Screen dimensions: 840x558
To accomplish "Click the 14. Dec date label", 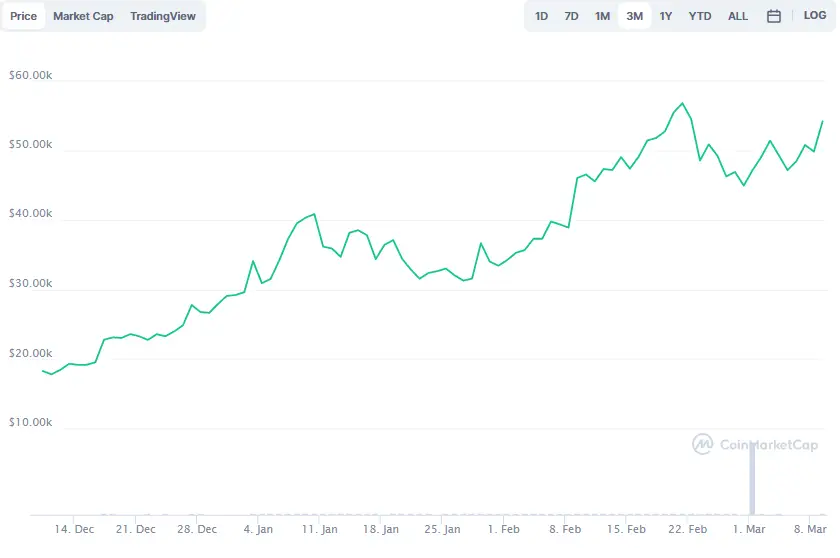I will coord(74,529).
